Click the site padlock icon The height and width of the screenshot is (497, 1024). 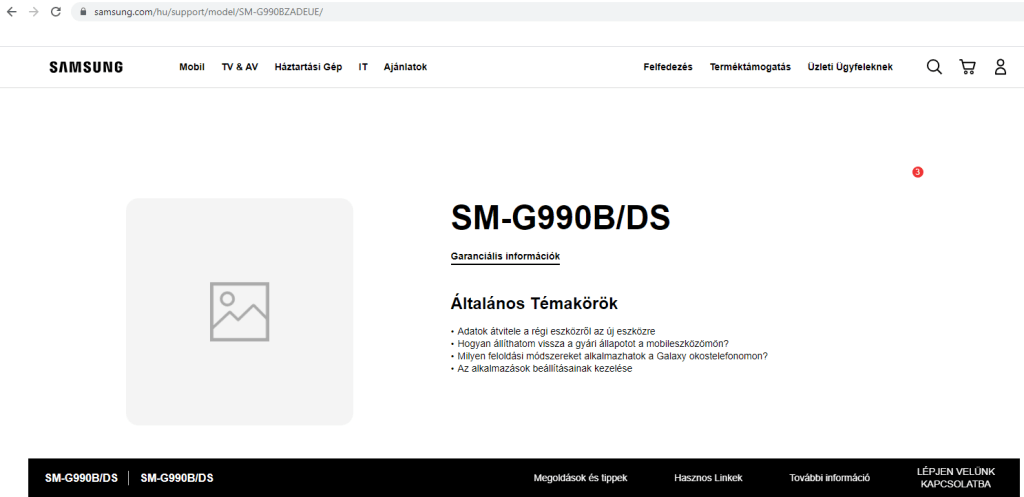(x=83, y=11)
